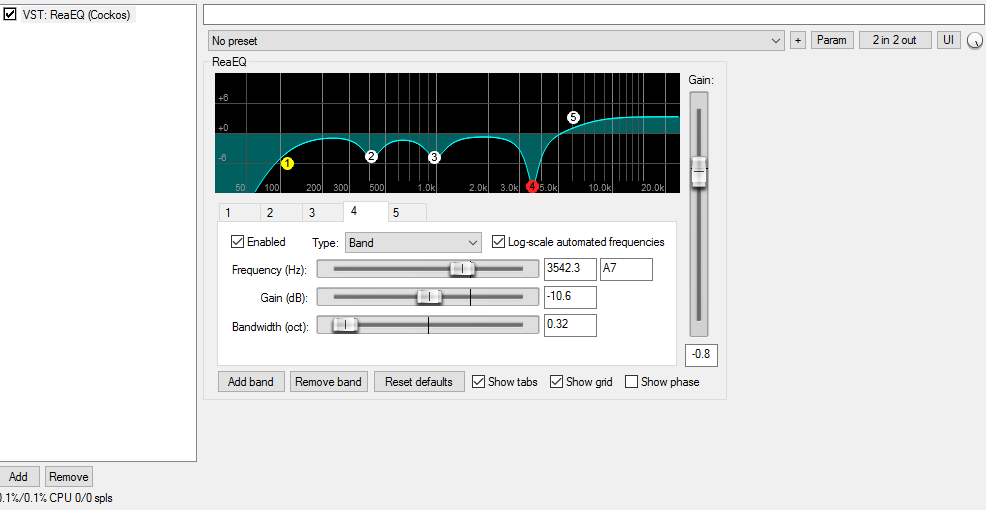Select band point 1 on EQ graph
The width and height of the screenshot is (986, 510).
[x=287, y=164]
